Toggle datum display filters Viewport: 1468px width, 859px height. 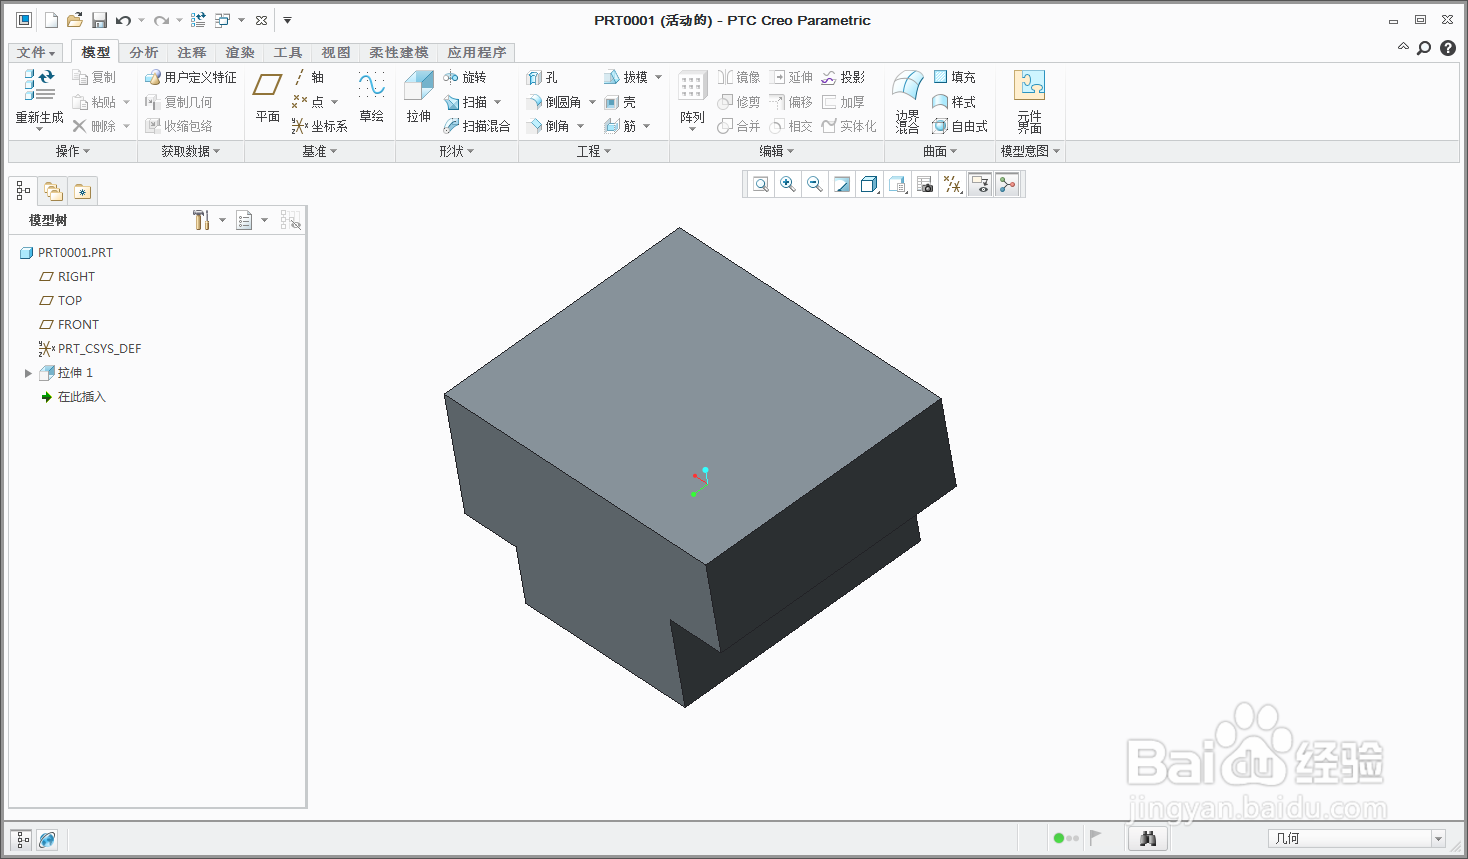point(953,184)
